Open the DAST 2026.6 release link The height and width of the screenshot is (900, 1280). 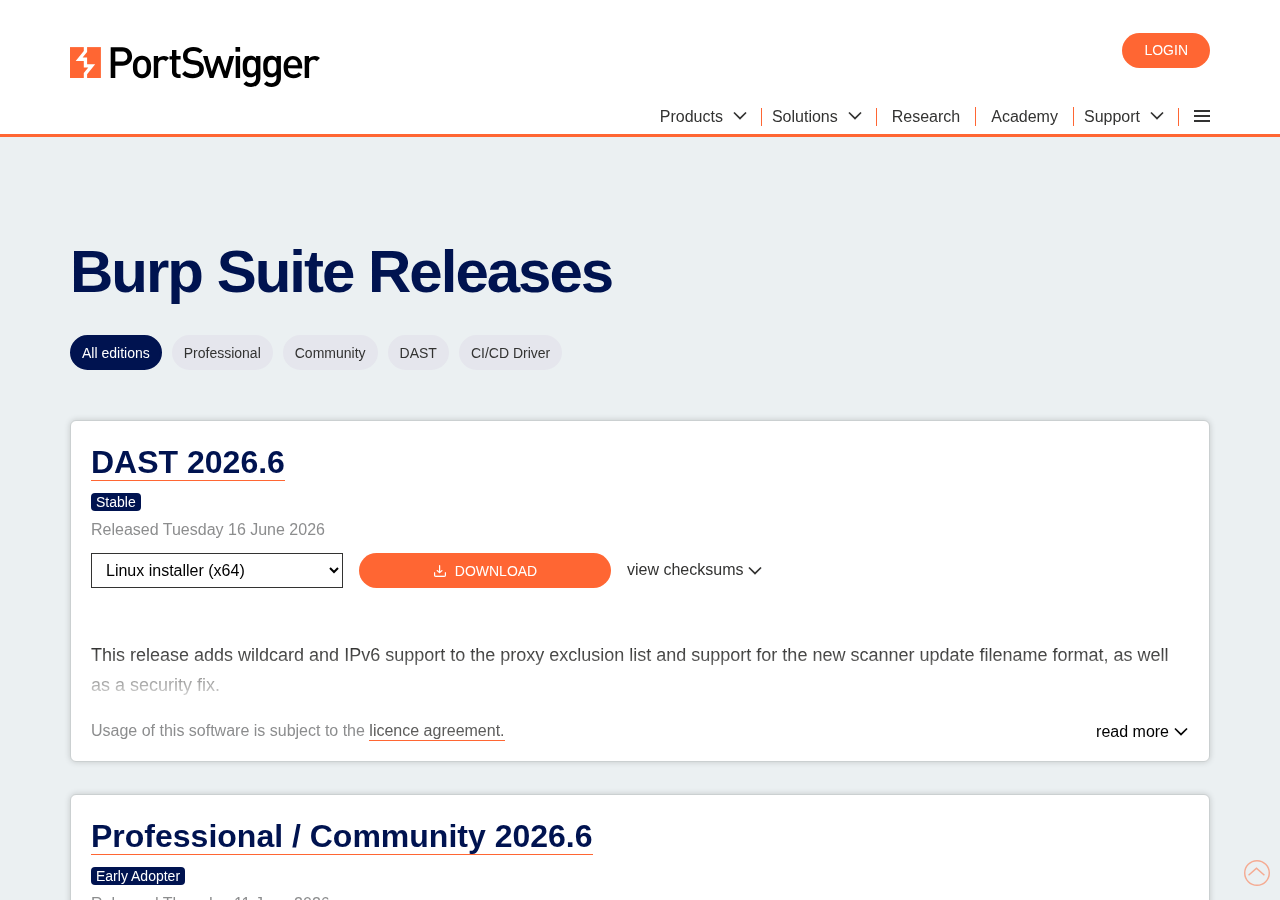pos(188,462)
